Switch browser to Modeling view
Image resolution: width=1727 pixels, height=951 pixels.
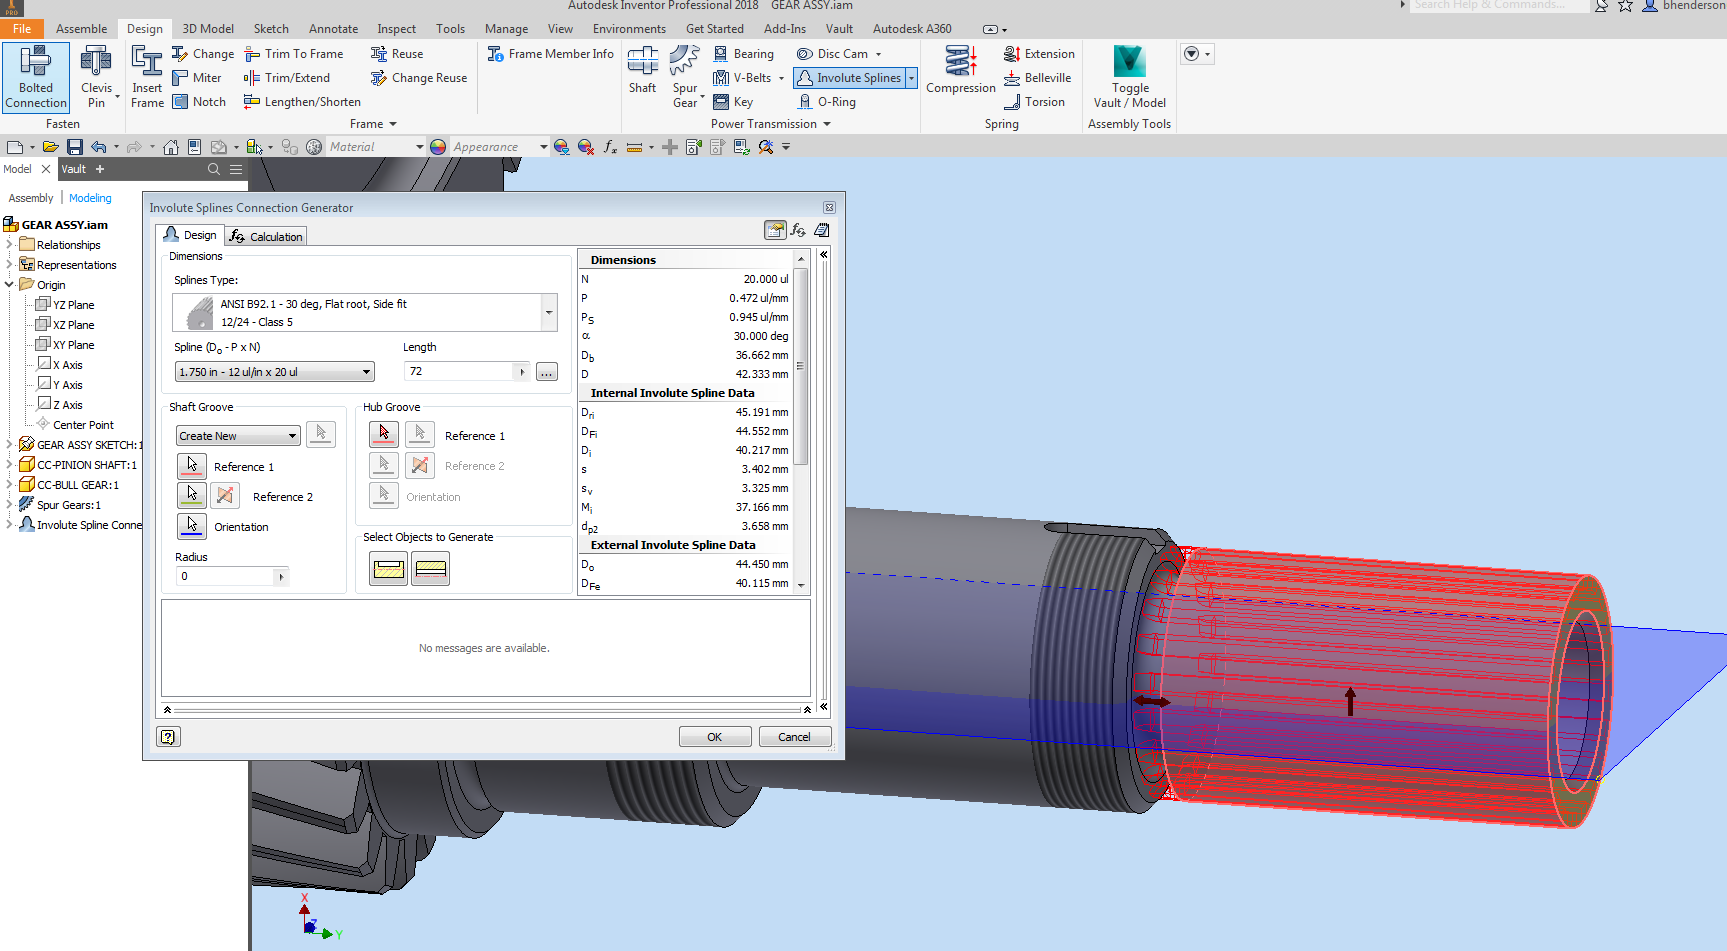(90, 198)
